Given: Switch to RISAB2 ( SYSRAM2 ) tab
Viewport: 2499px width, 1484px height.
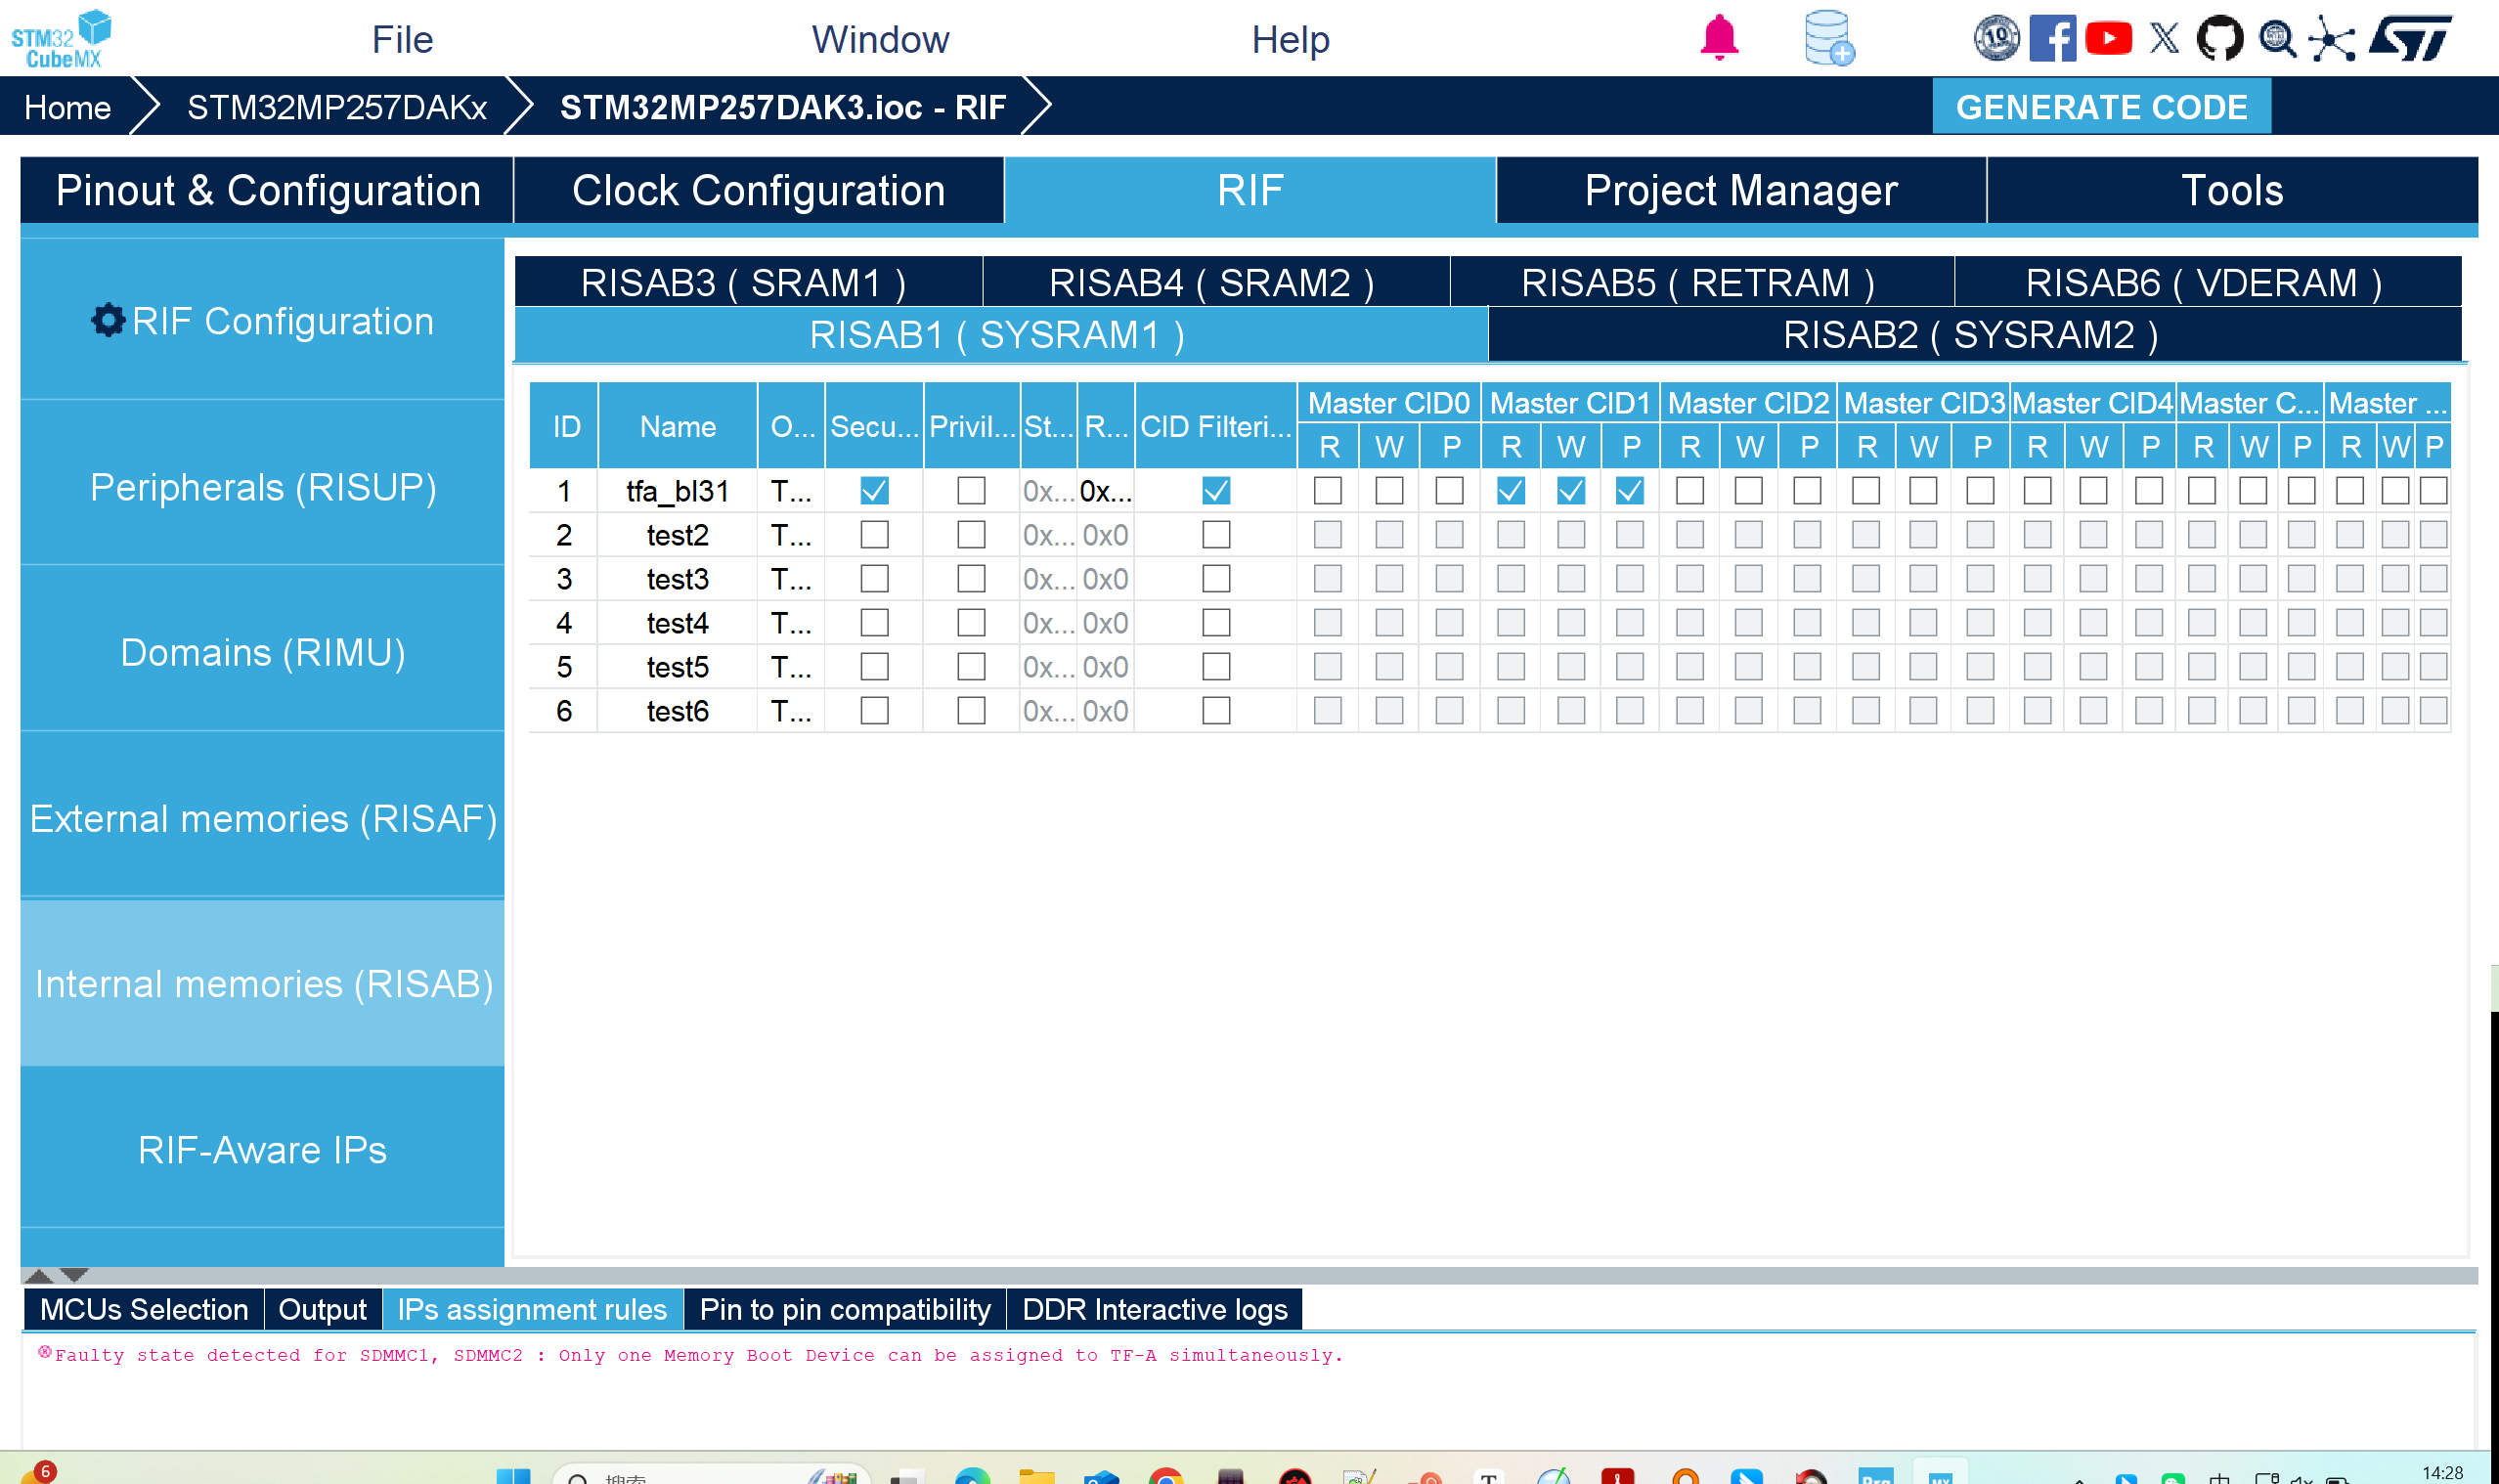Looking at the screenshot, I should (x=1973, y=335).
